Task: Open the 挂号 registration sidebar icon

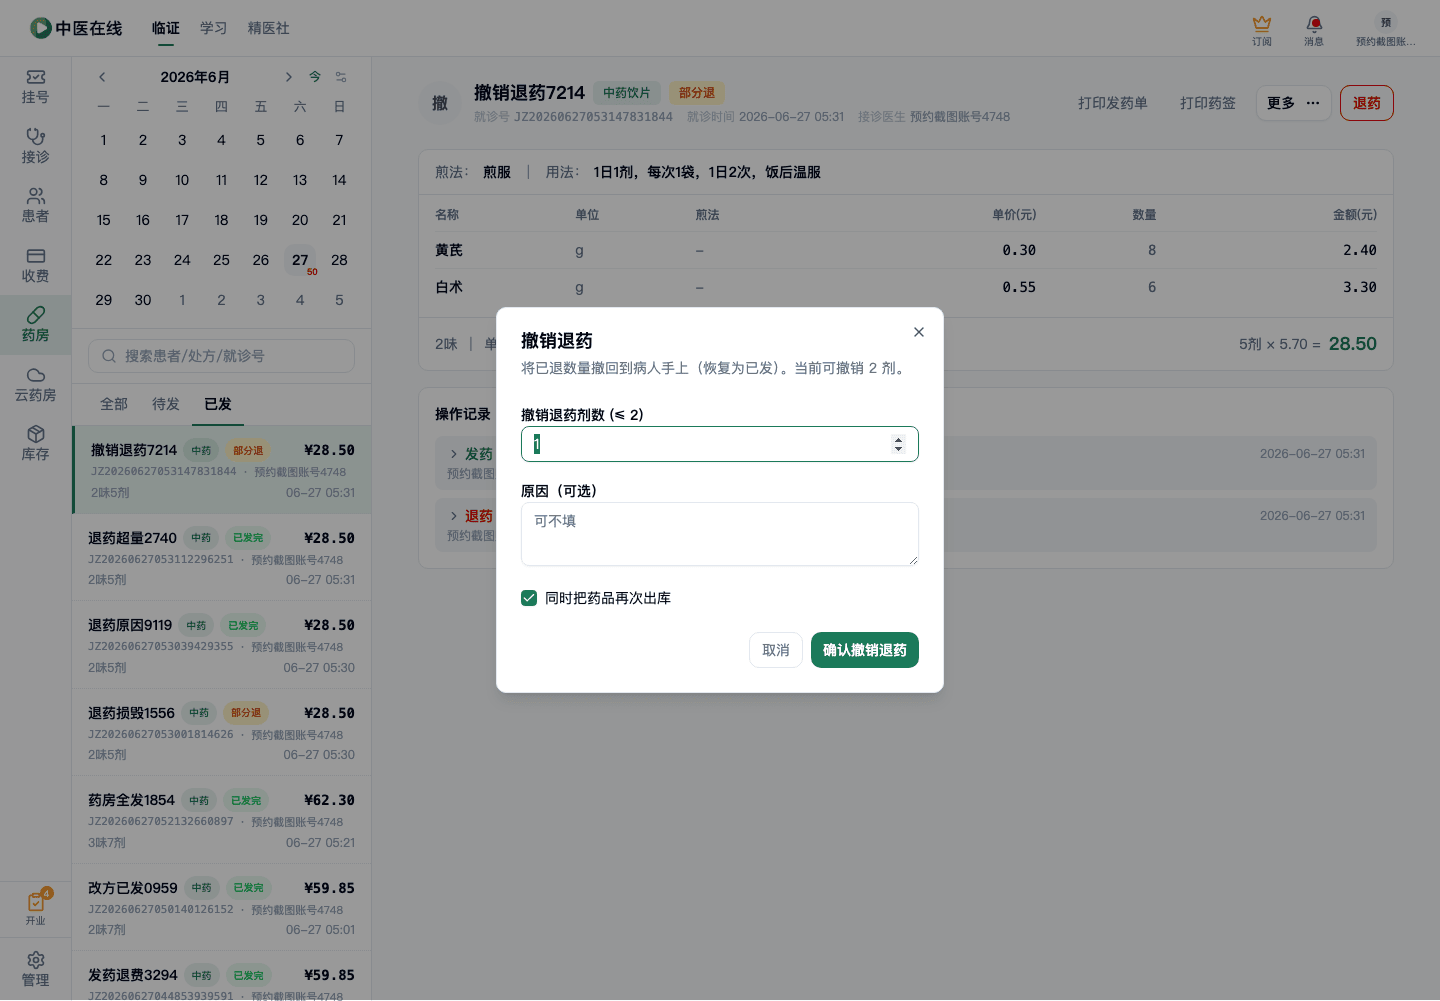Action: click(x=35, y=86)
